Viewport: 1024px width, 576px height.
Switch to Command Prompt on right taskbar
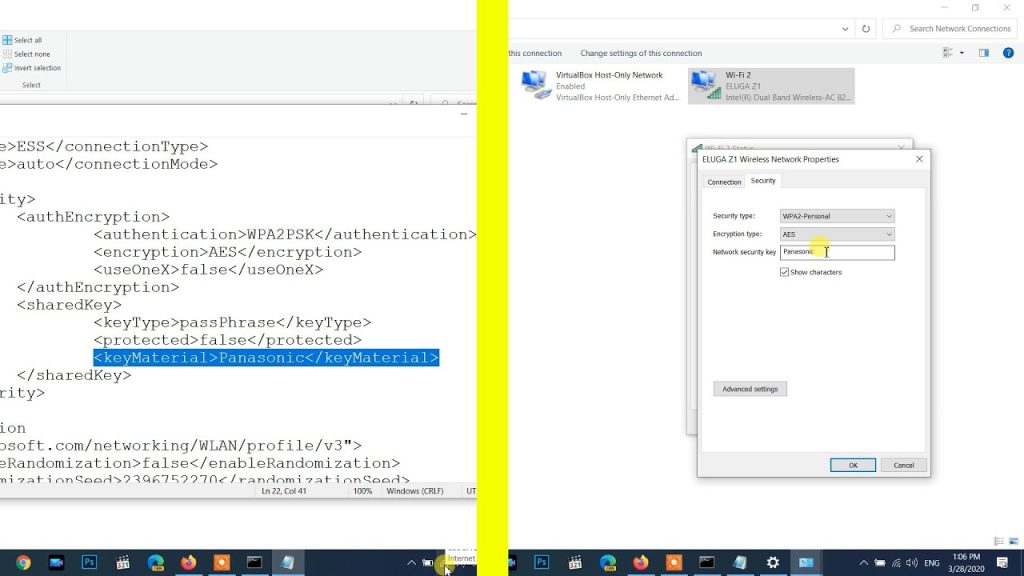tap(707, 562)
